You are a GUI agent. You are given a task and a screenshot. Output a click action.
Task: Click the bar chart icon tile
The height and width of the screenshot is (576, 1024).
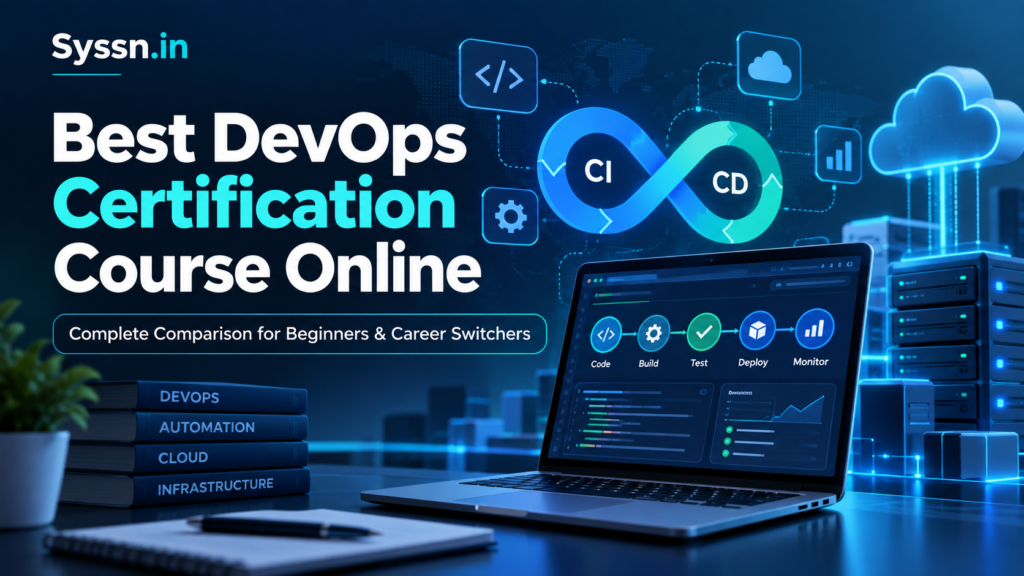tap(839, 155)
